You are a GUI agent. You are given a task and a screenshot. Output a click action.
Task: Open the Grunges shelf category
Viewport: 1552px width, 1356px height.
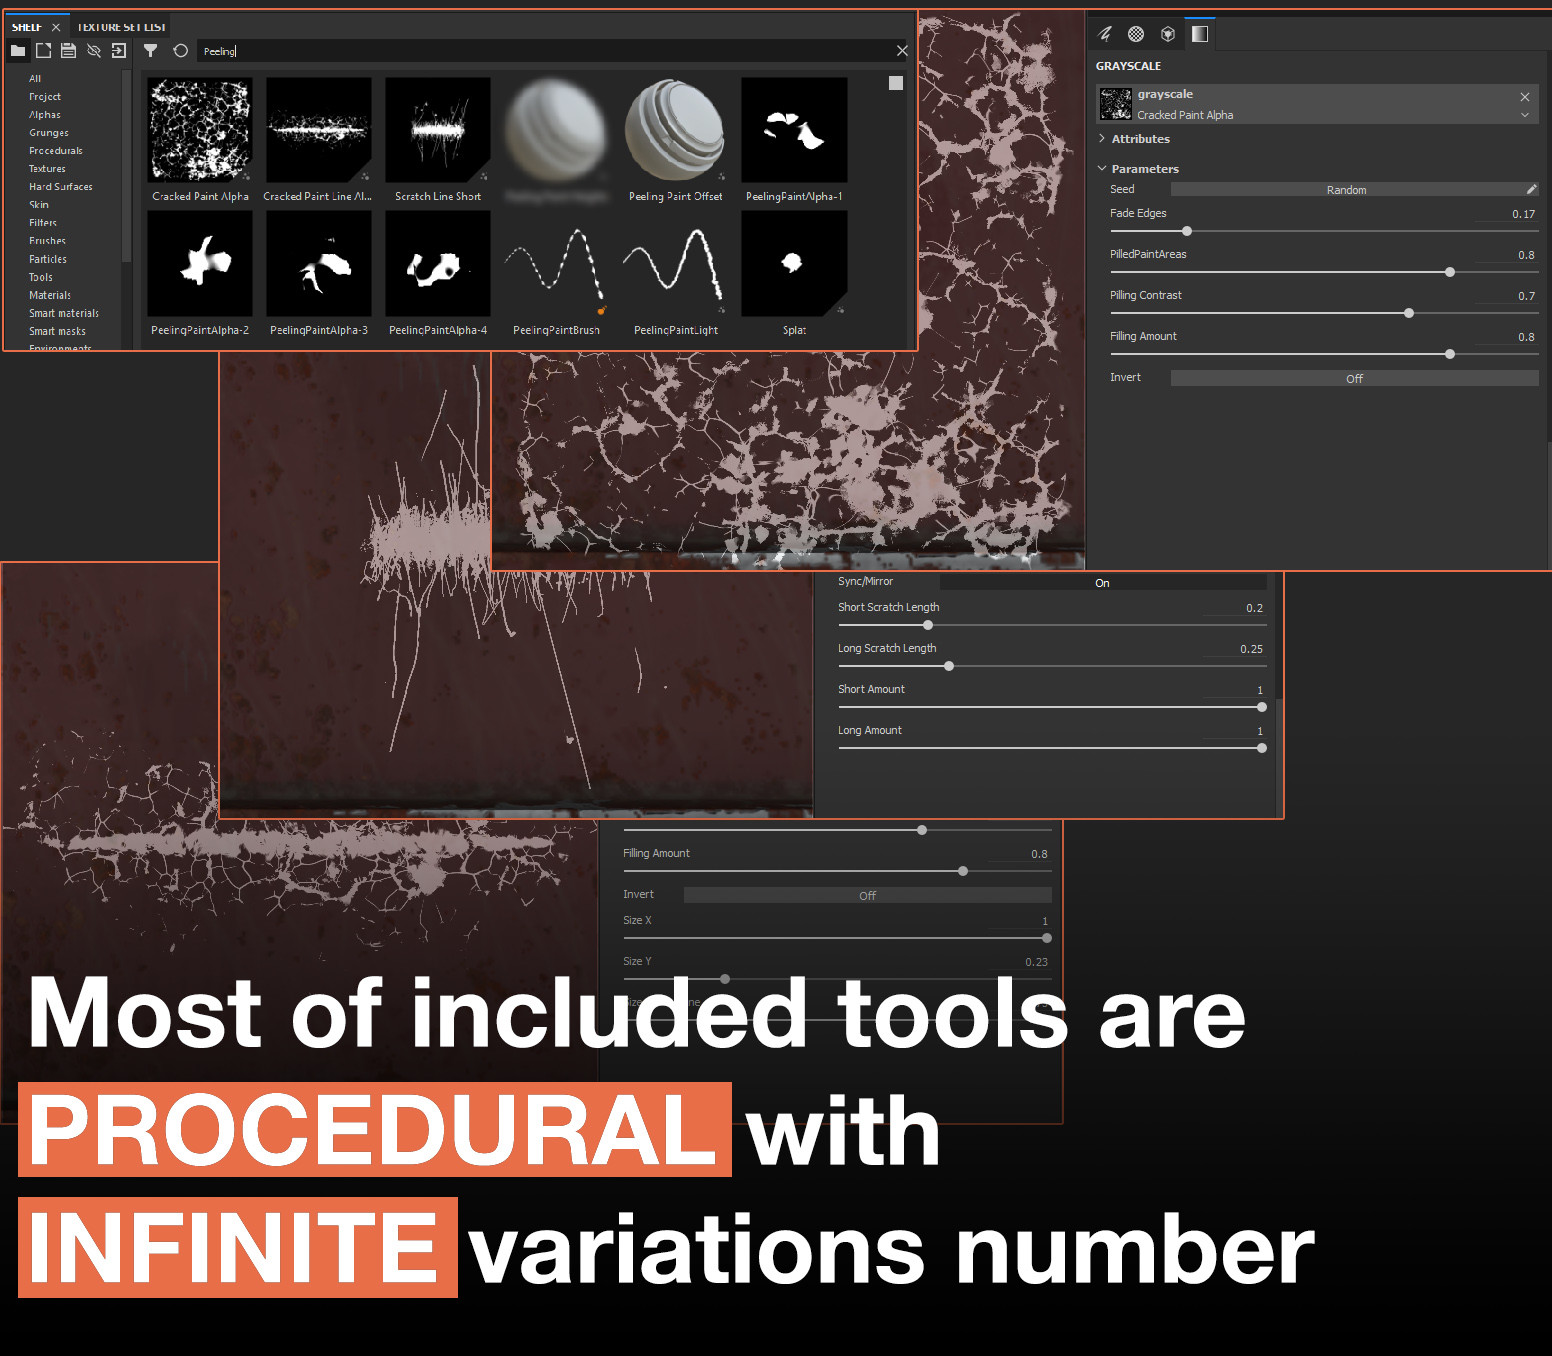[x=49, y=132]
